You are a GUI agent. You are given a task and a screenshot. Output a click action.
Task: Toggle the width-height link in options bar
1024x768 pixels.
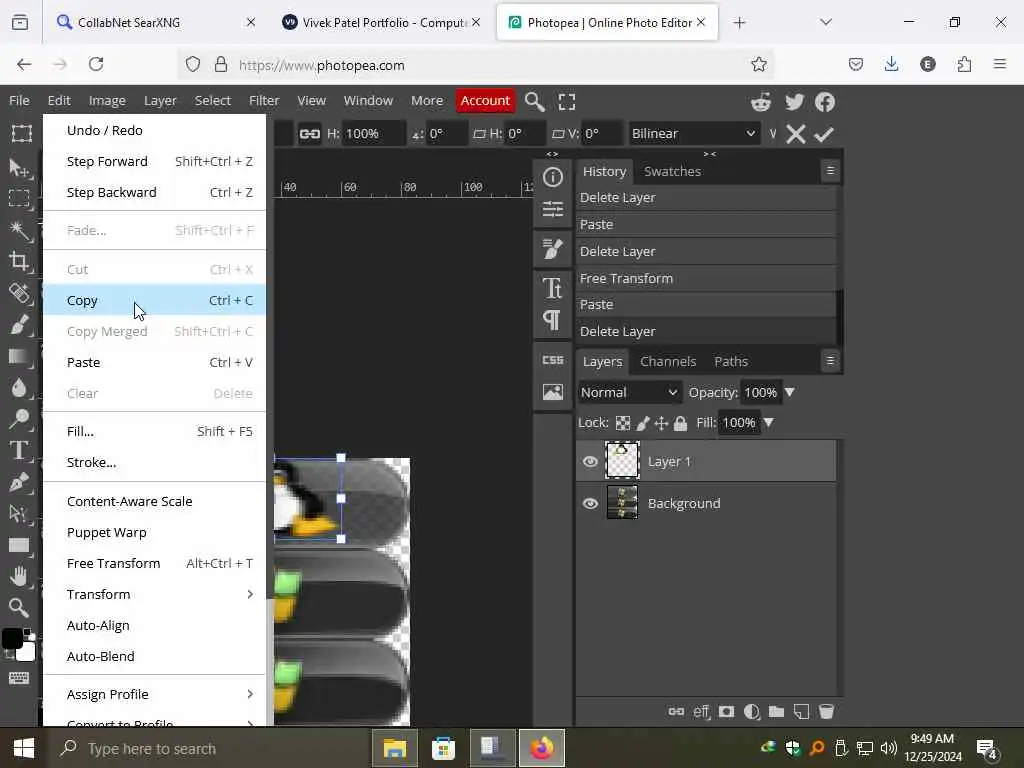pos(310,134)
